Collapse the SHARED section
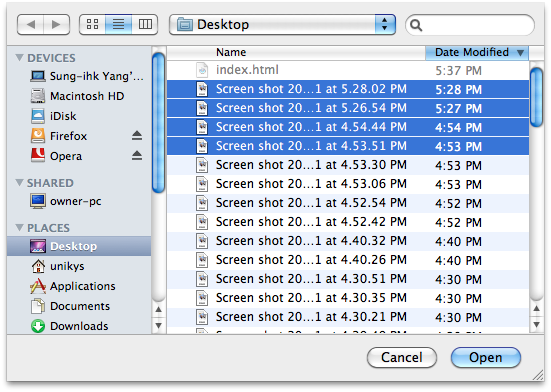This screenshot has height=392, width=551. [x=20, y=182]
